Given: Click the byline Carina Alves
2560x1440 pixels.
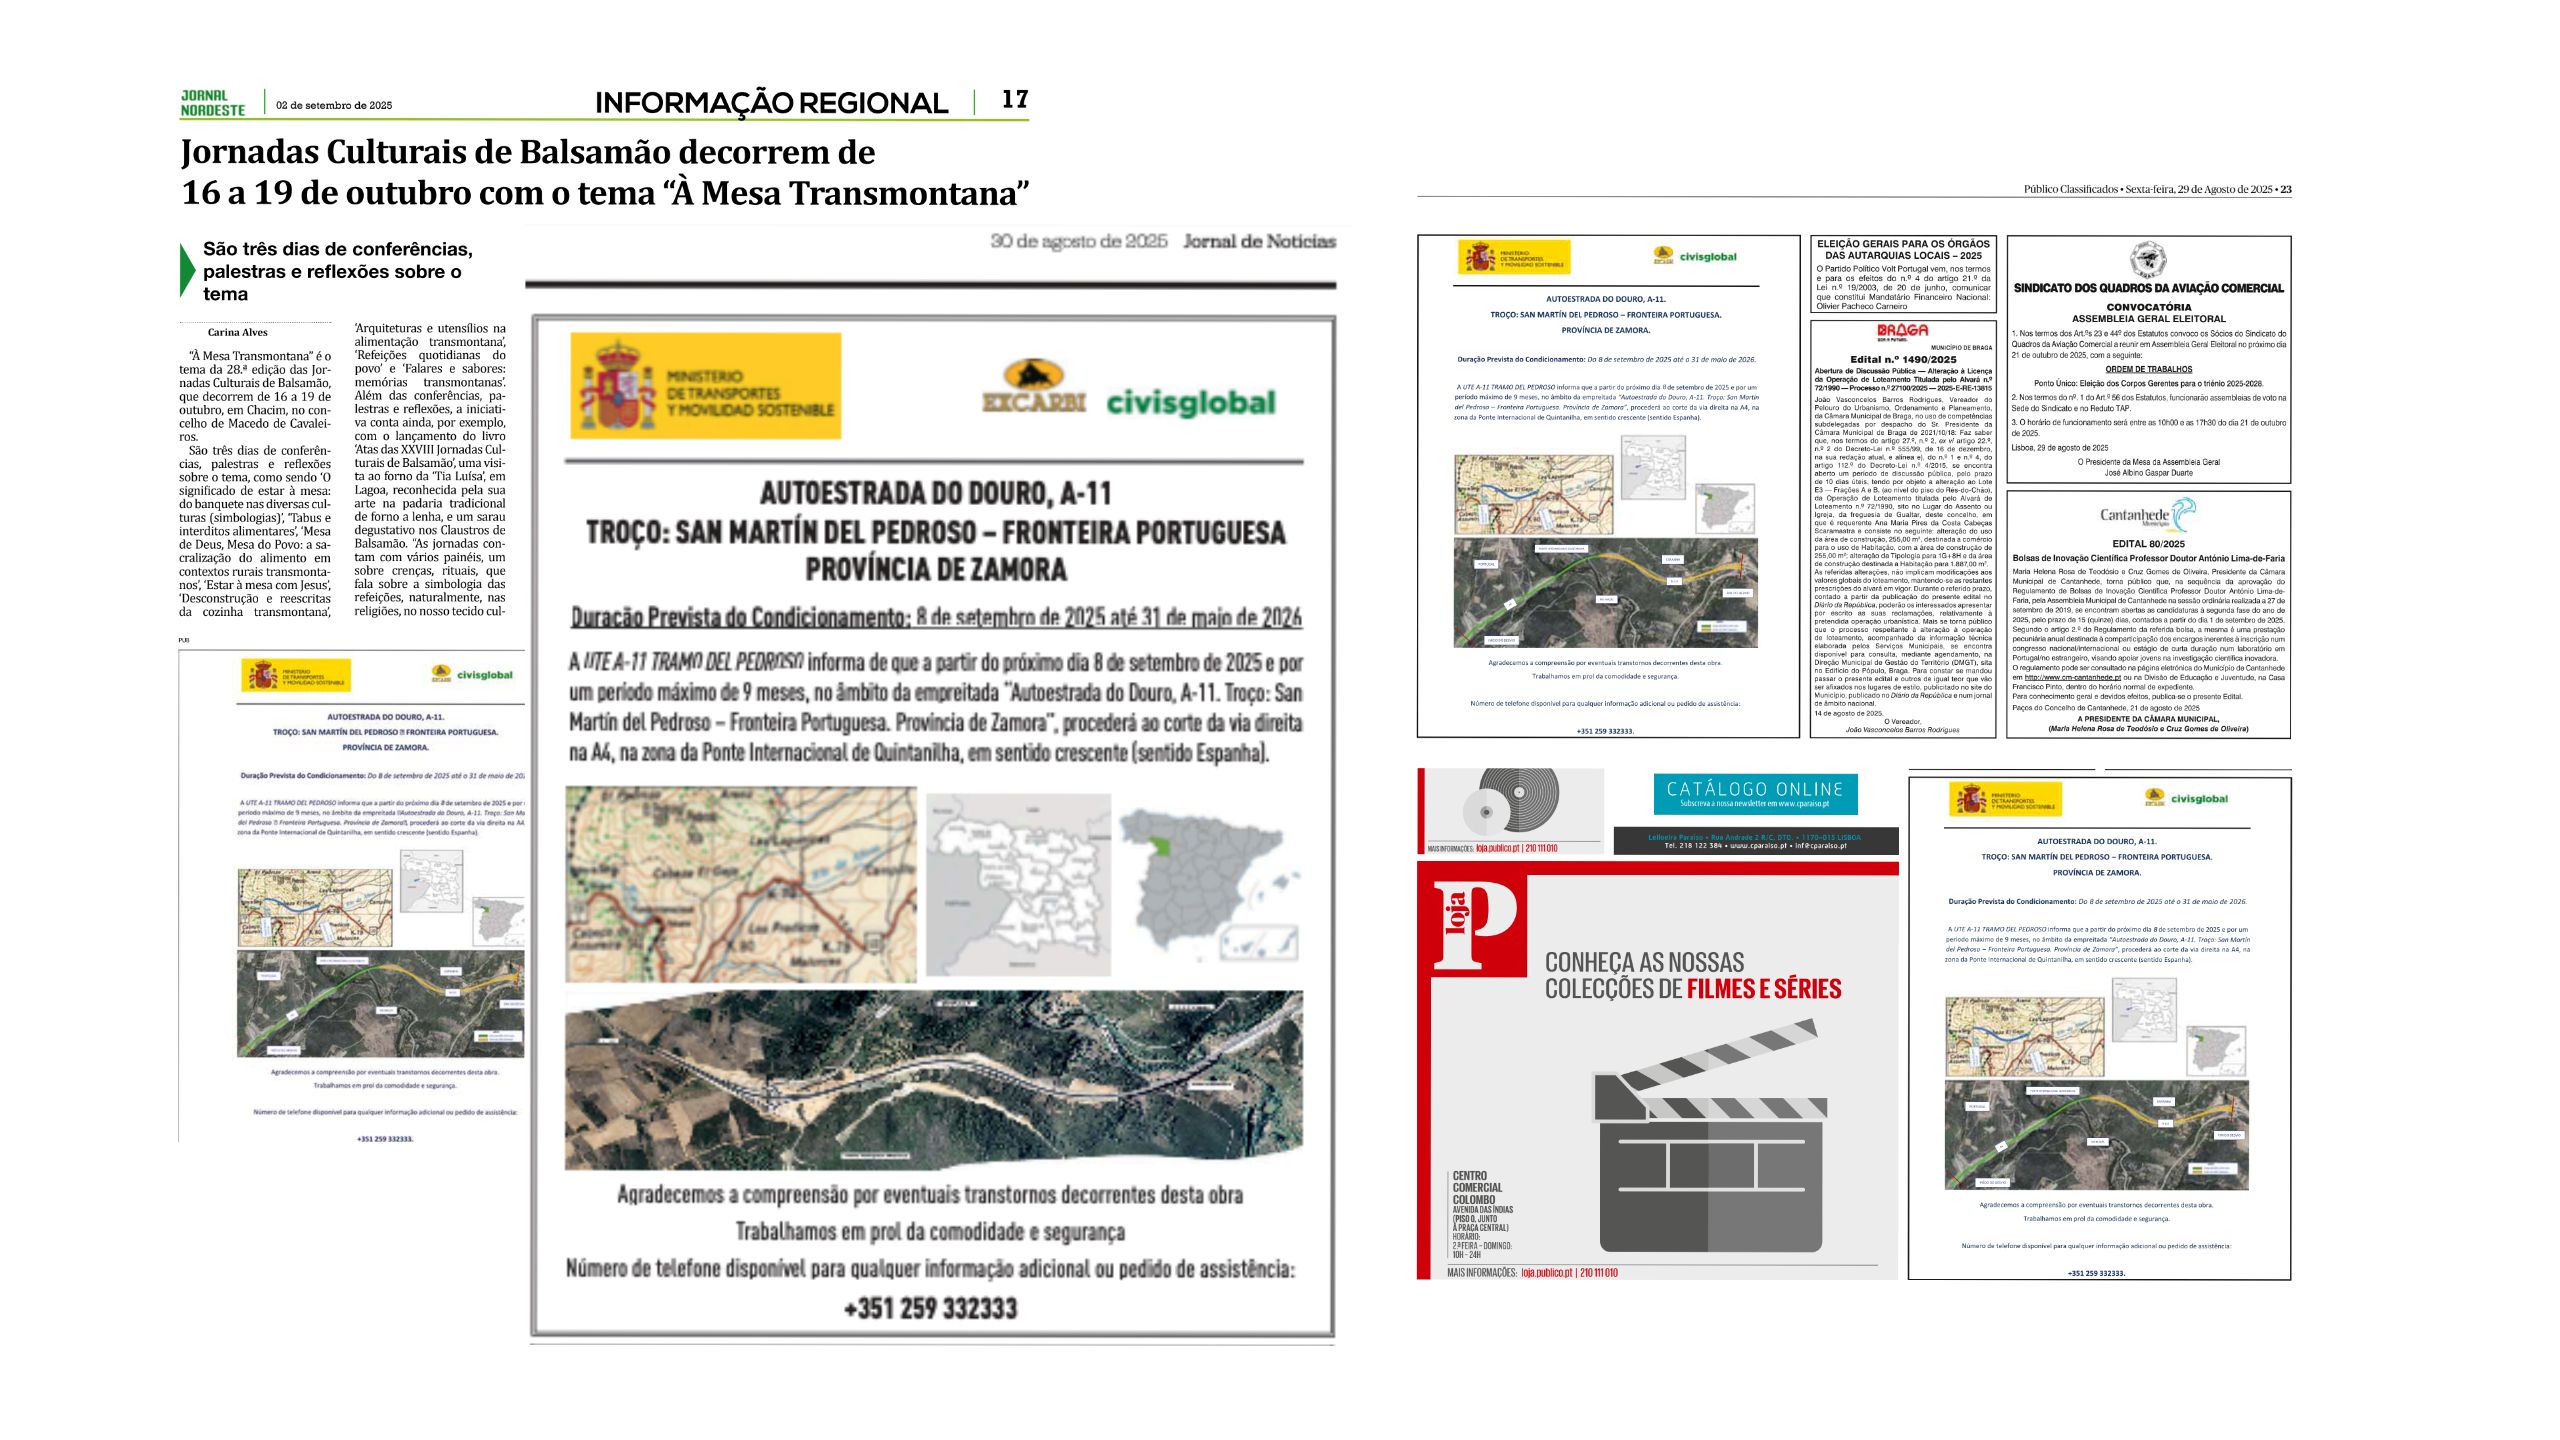Looking at the screenshot, I should (238, 333).
